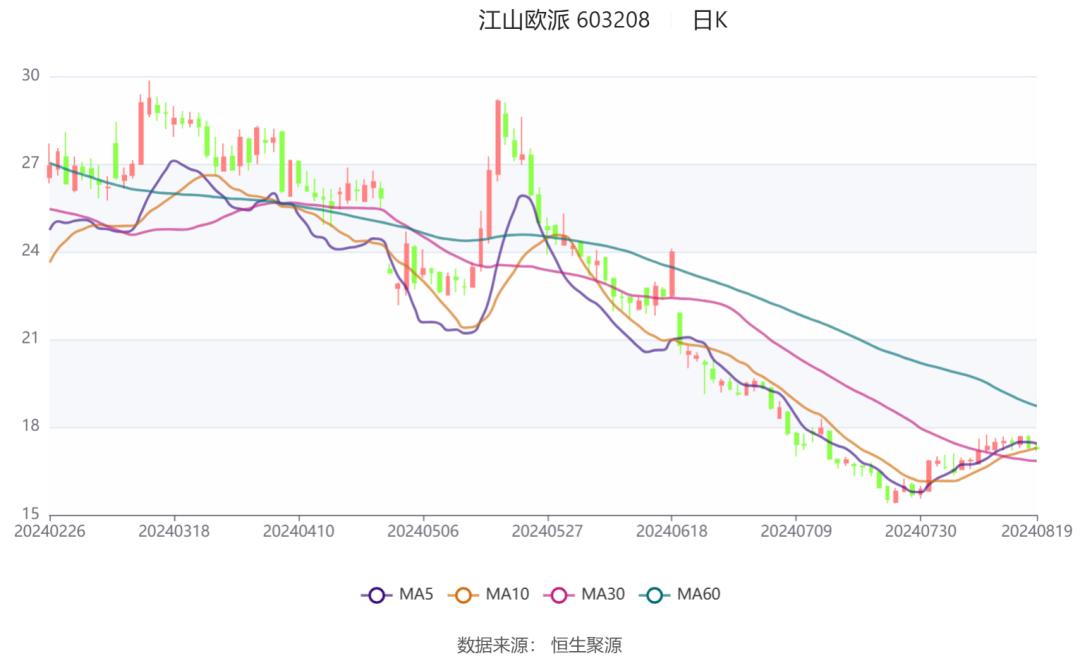The image size is (1080, 656).
Task: Click the x-axis date 20240410
Action: coord(299,531)
